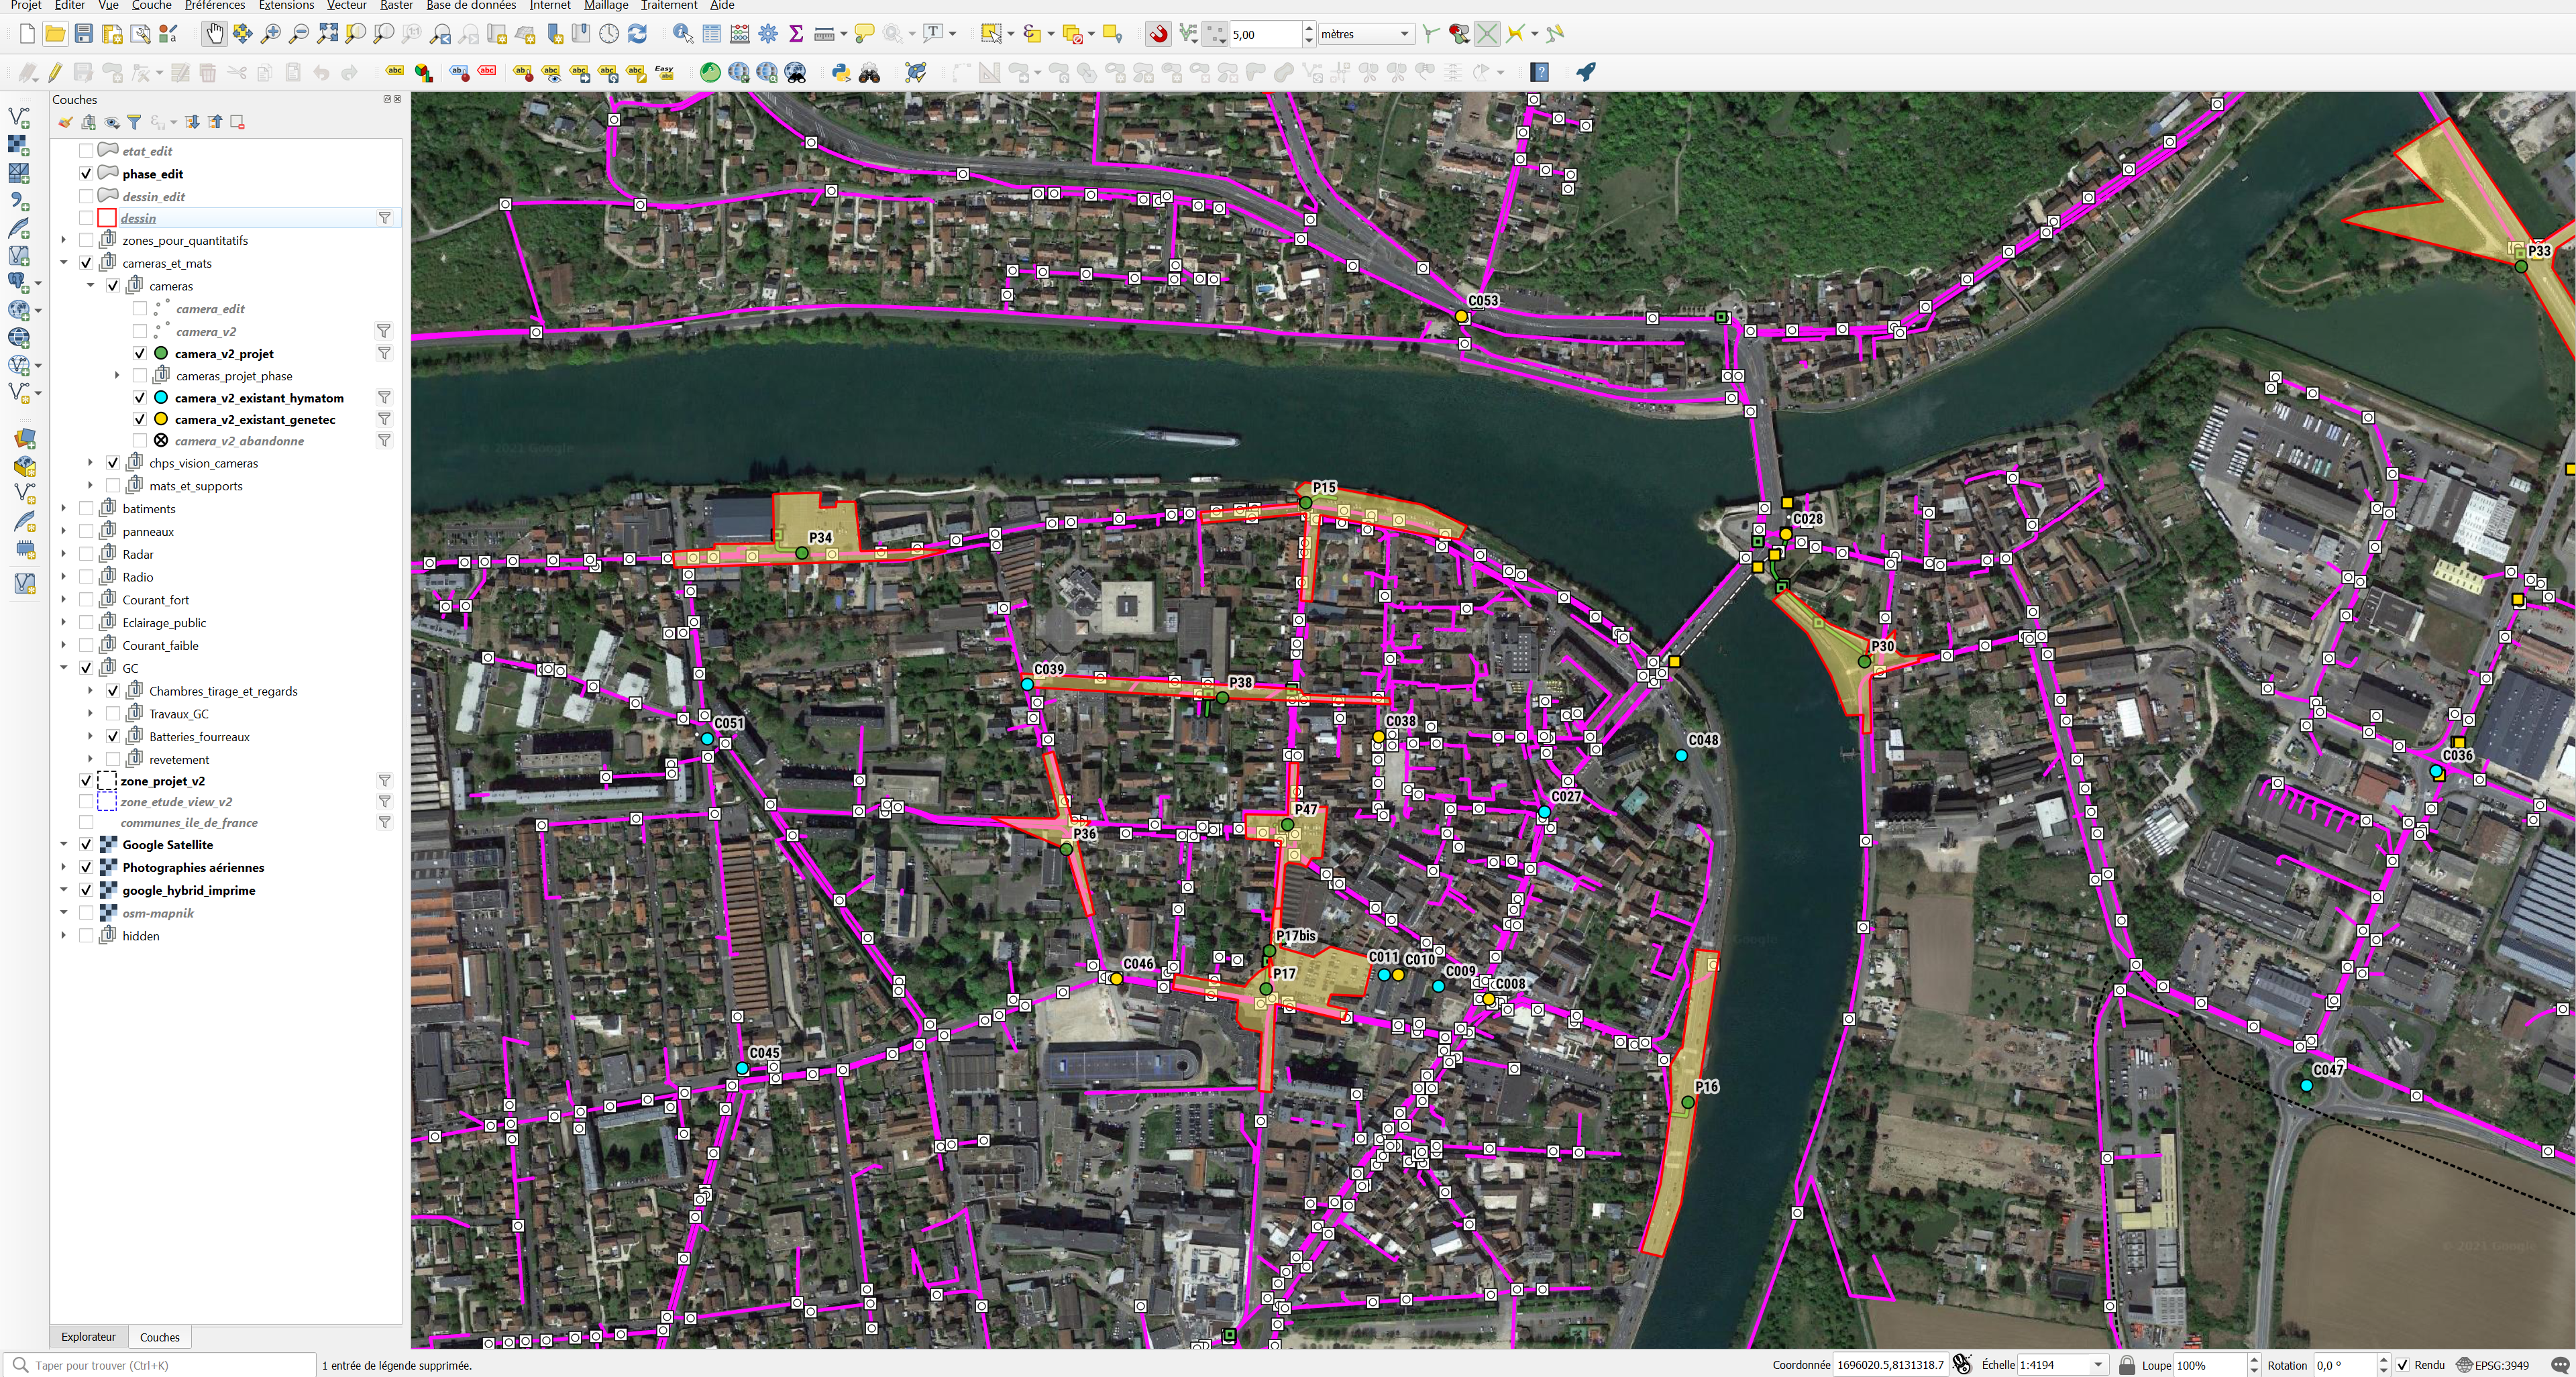2576x1377 pixels.
Task: Click Add PostGIS layer elephant icon
Action: (19, 283)
